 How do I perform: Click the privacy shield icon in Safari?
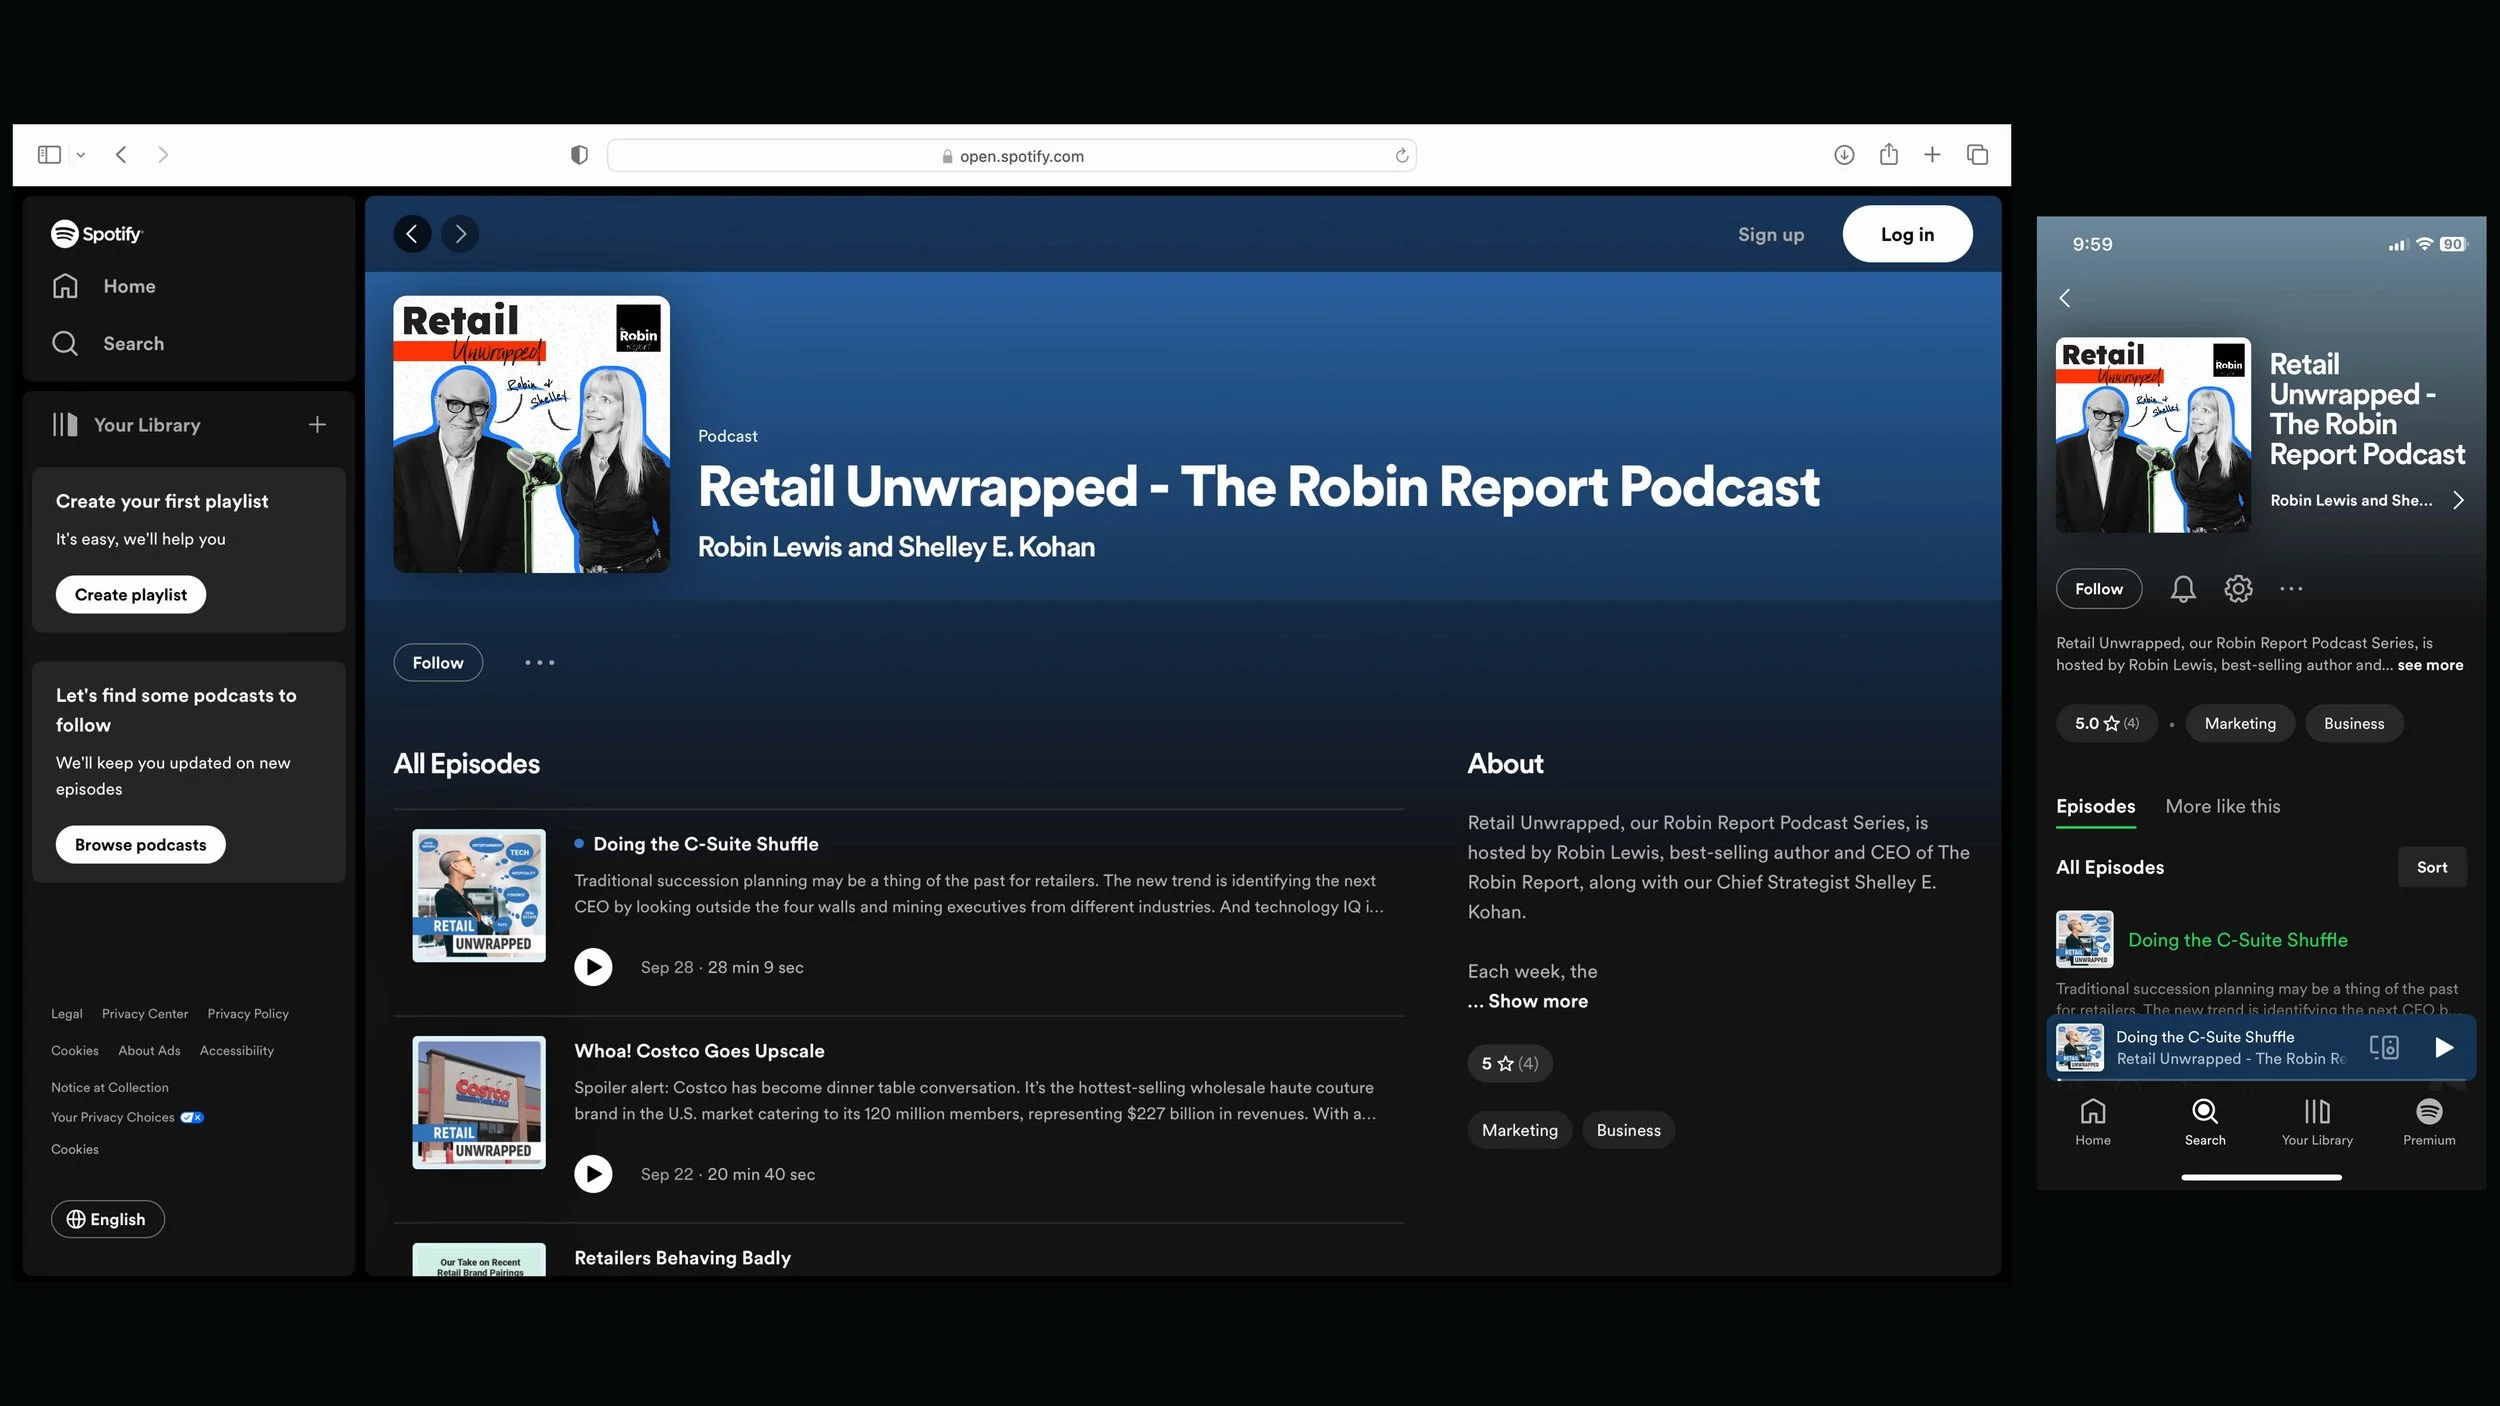[579, 155]
